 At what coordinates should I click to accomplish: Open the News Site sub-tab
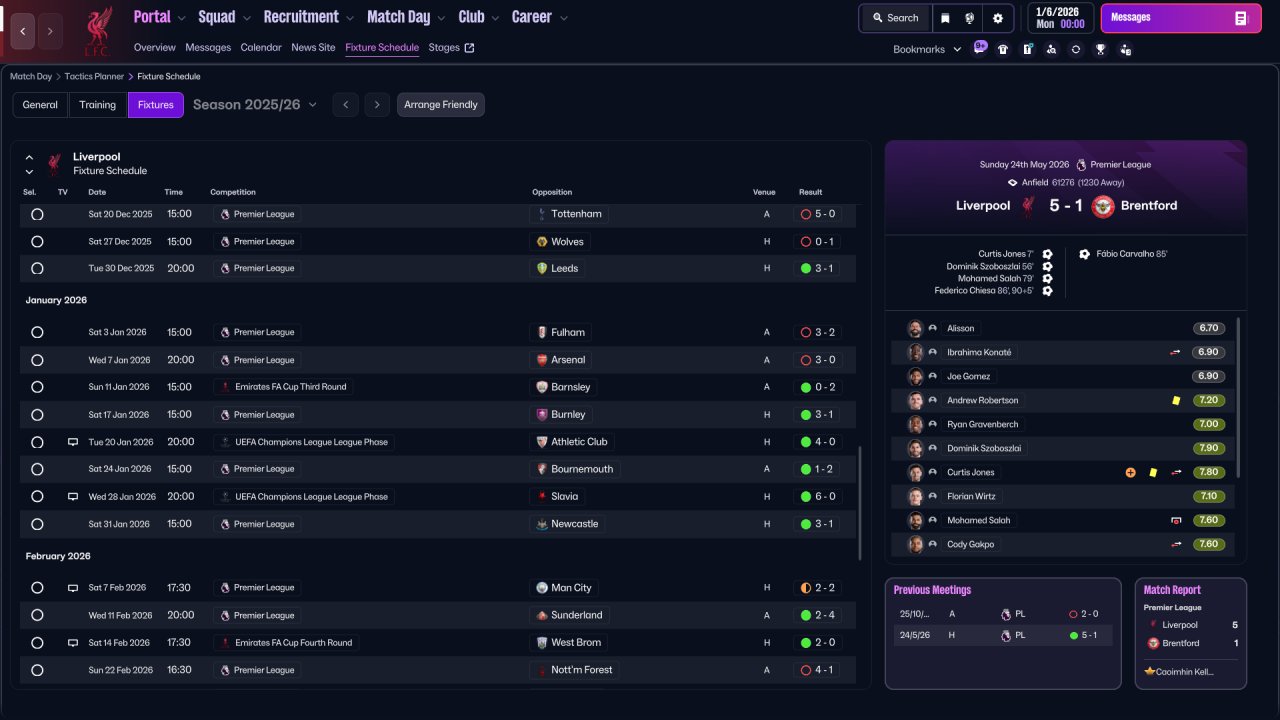click(313, 47)
